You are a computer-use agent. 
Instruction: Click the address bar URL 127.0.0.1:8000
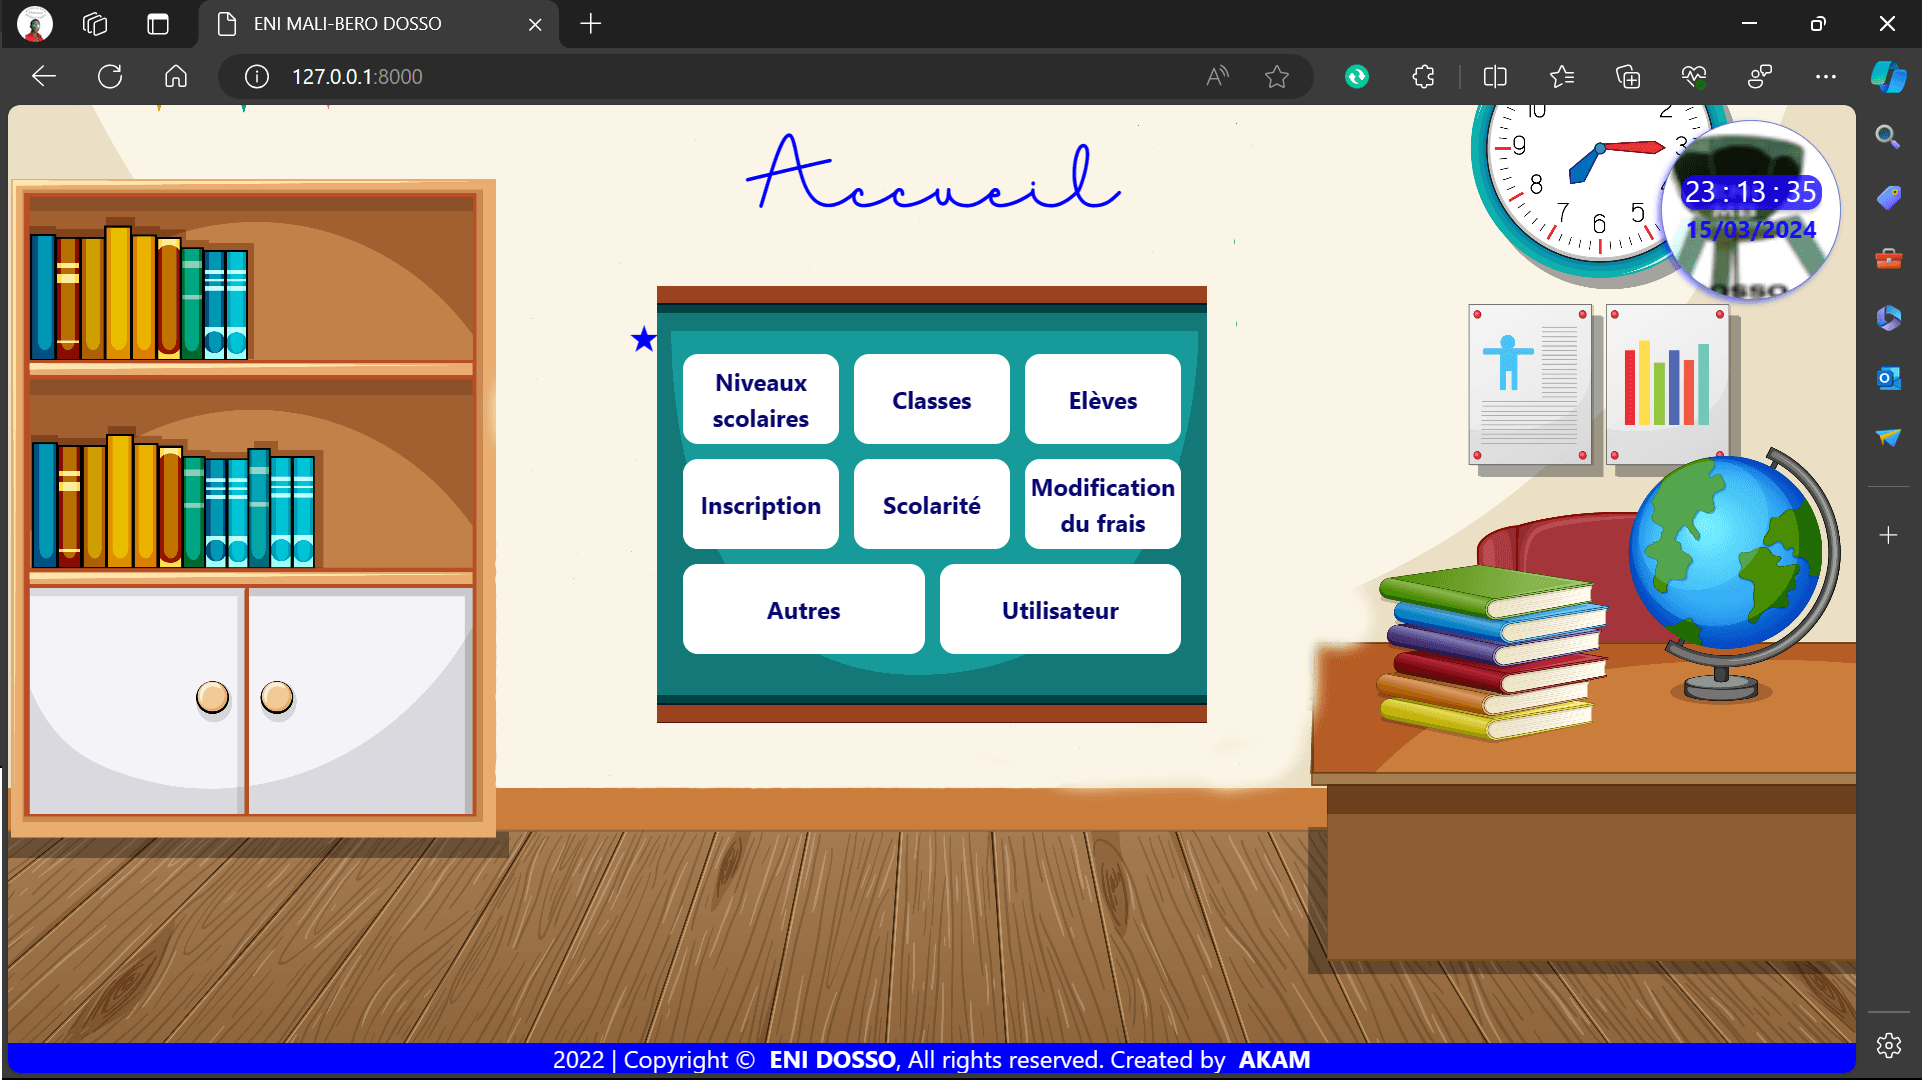[x=357, y=77]
